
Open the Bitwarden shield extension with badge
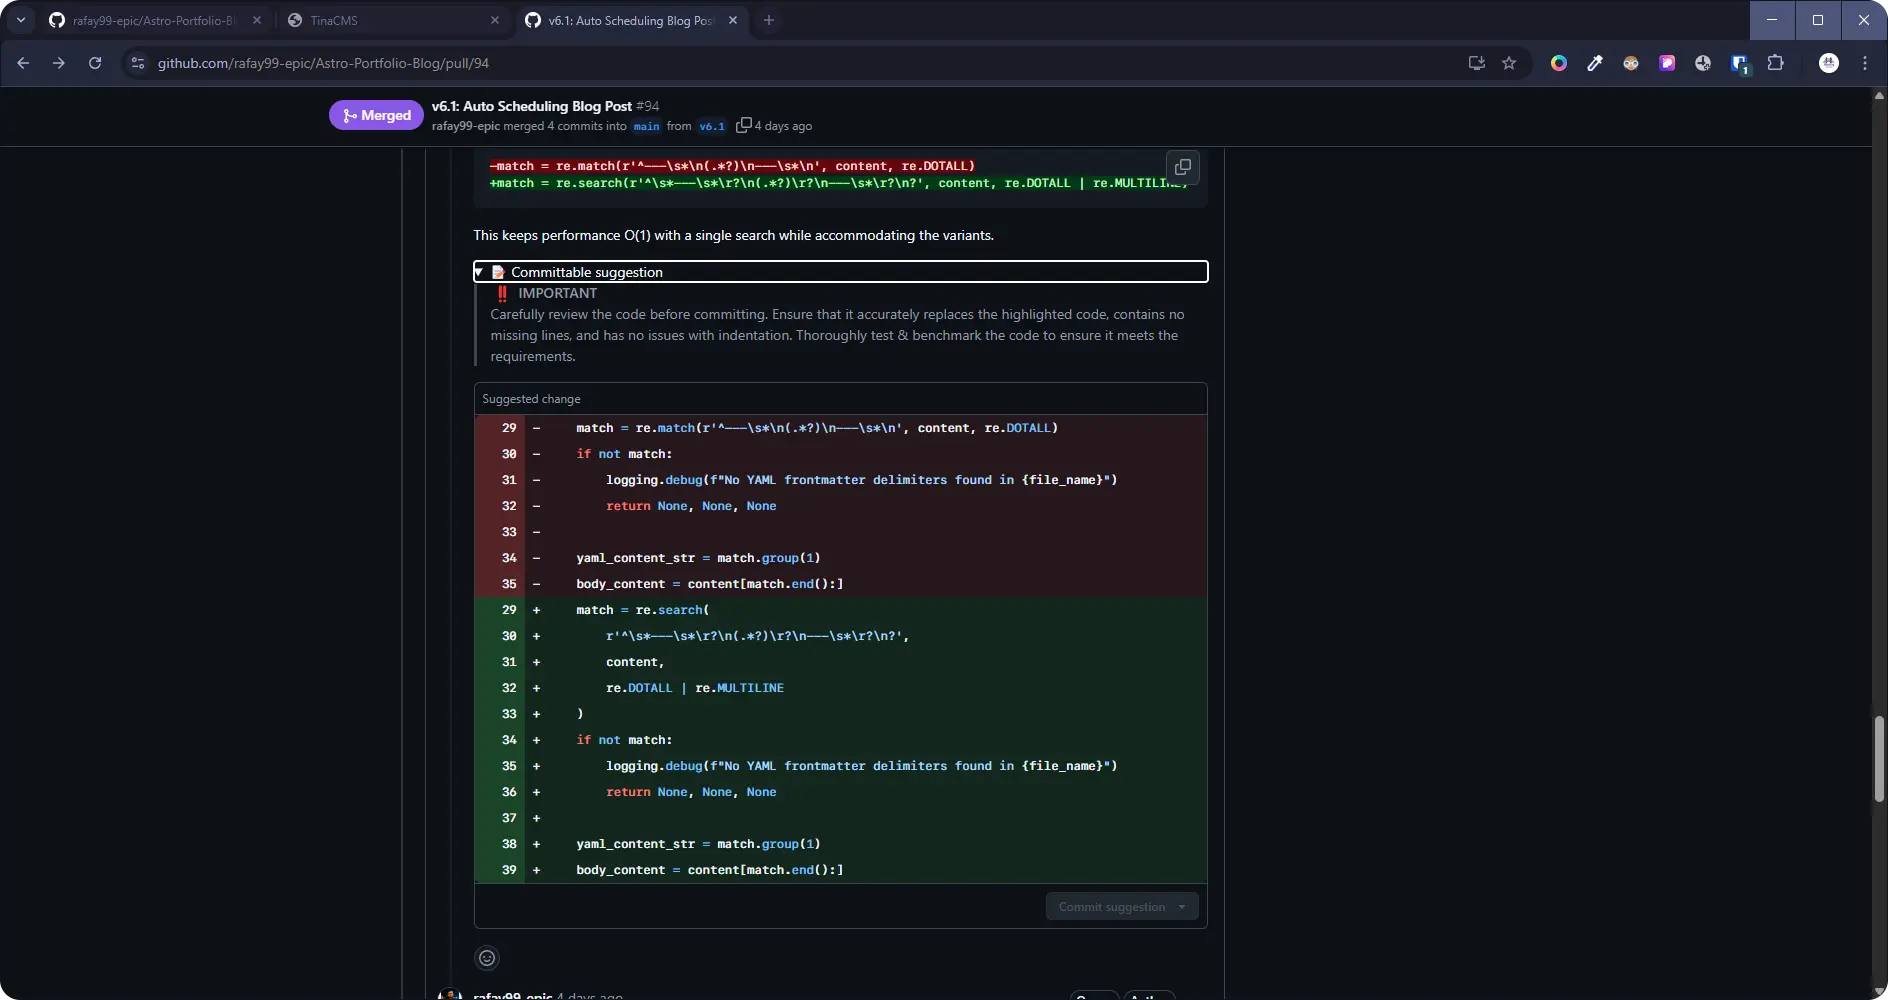(1740, 64)
